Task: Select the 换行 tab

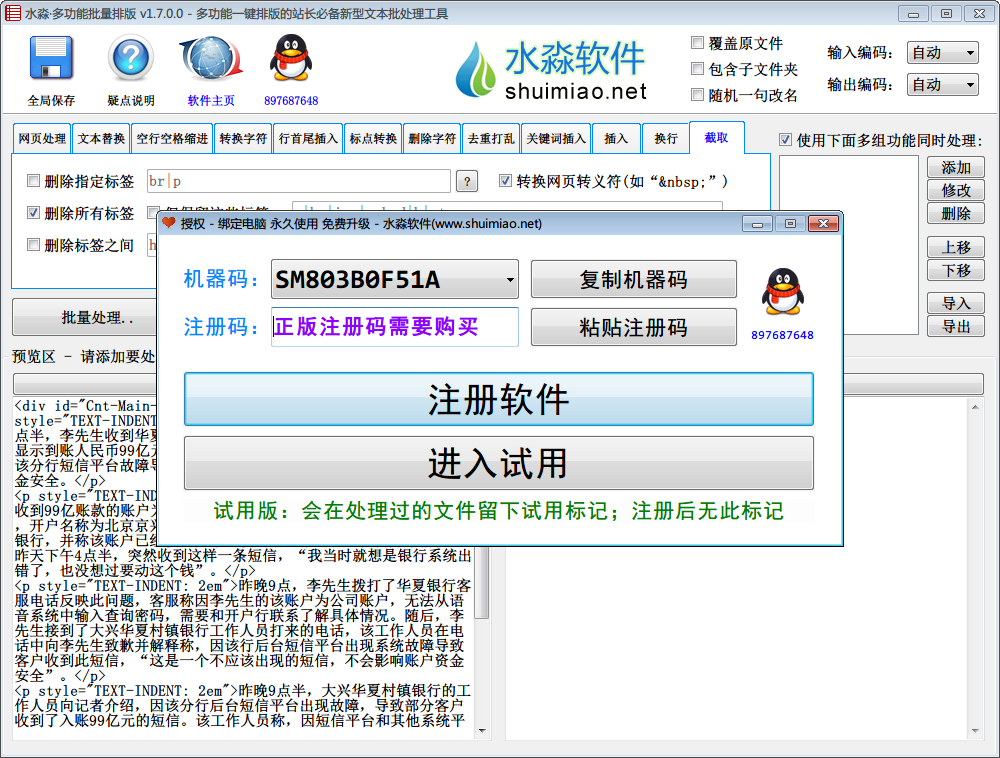Action: tap(666, 138)
